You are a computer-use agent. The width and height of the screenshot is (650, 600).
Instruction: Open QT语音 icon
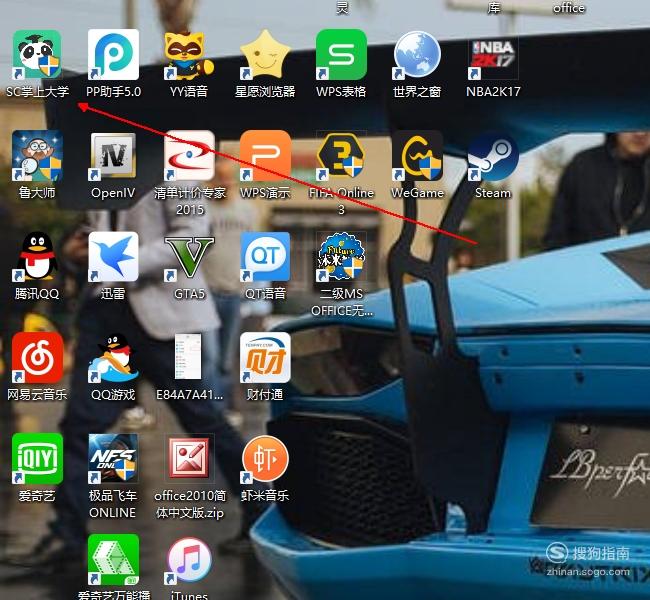265,257
